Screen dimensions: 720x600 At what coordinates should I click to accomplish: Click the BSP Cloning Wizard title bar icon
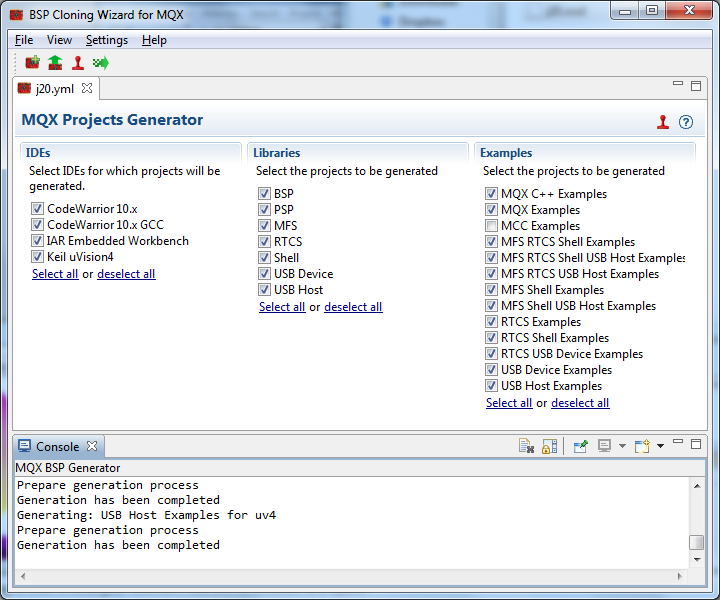pyautogui.click(x=17, y=15)
